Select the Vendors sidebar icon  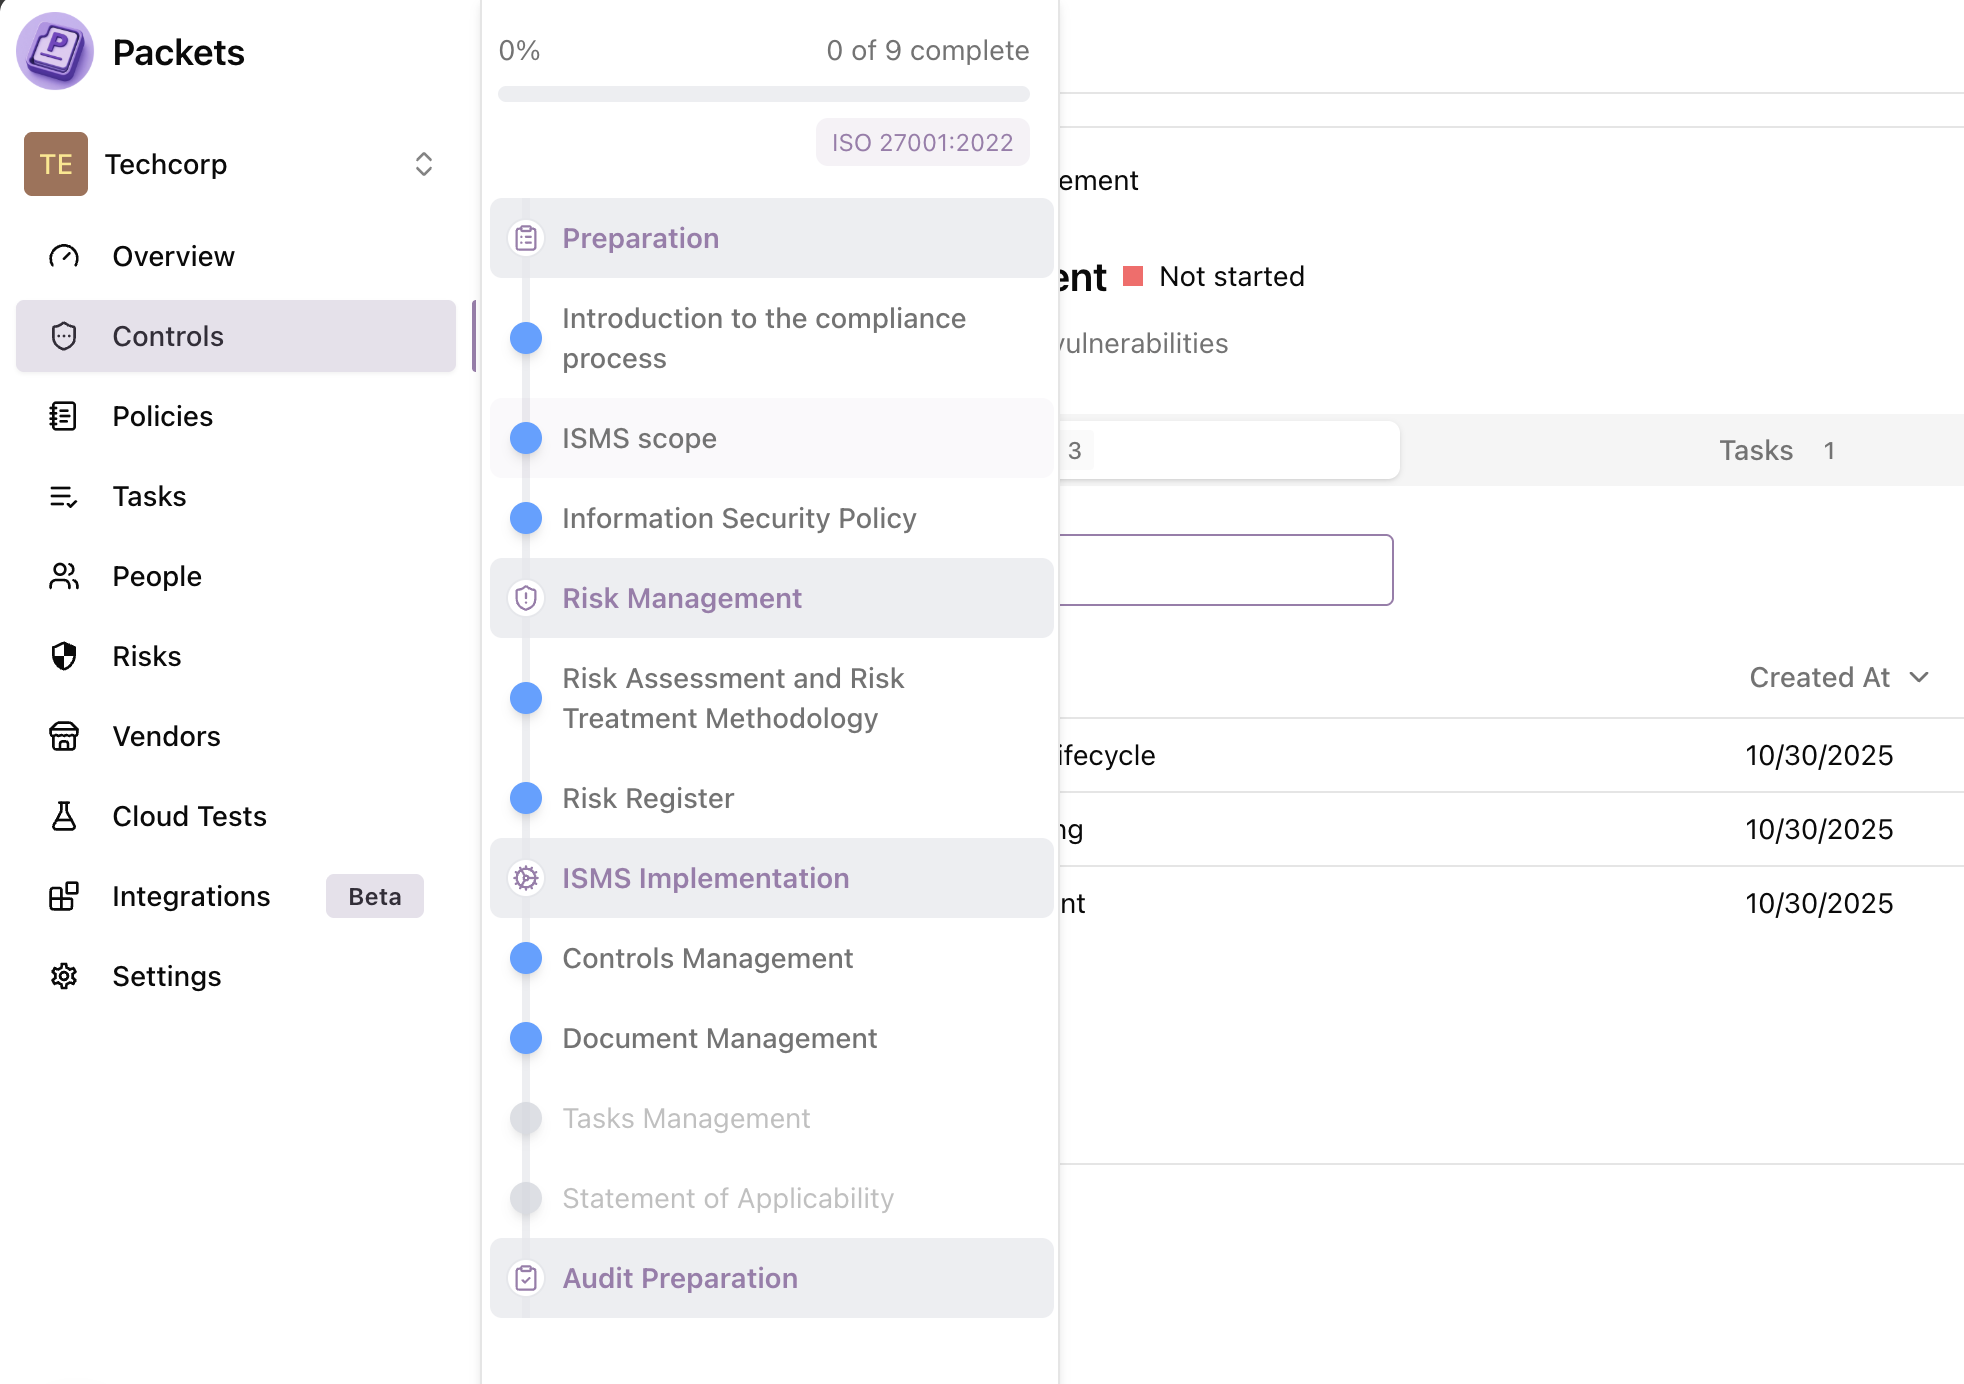pos(63,737)
